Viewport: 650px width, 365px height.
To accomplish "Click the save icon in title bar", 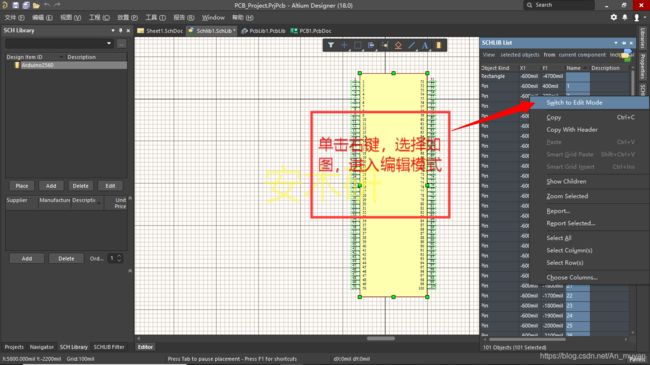I will 15,5.
